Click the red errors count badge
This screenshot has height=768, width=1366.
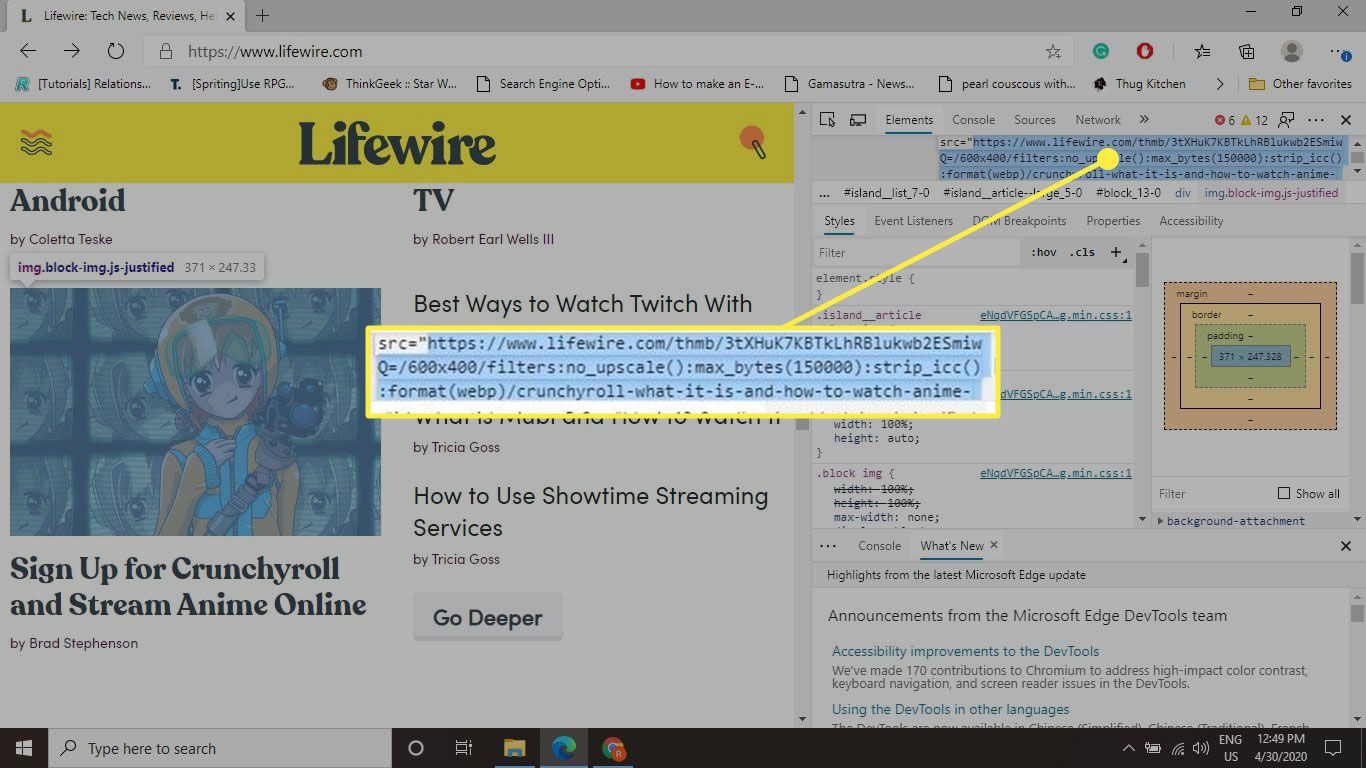click(1224, 120)
